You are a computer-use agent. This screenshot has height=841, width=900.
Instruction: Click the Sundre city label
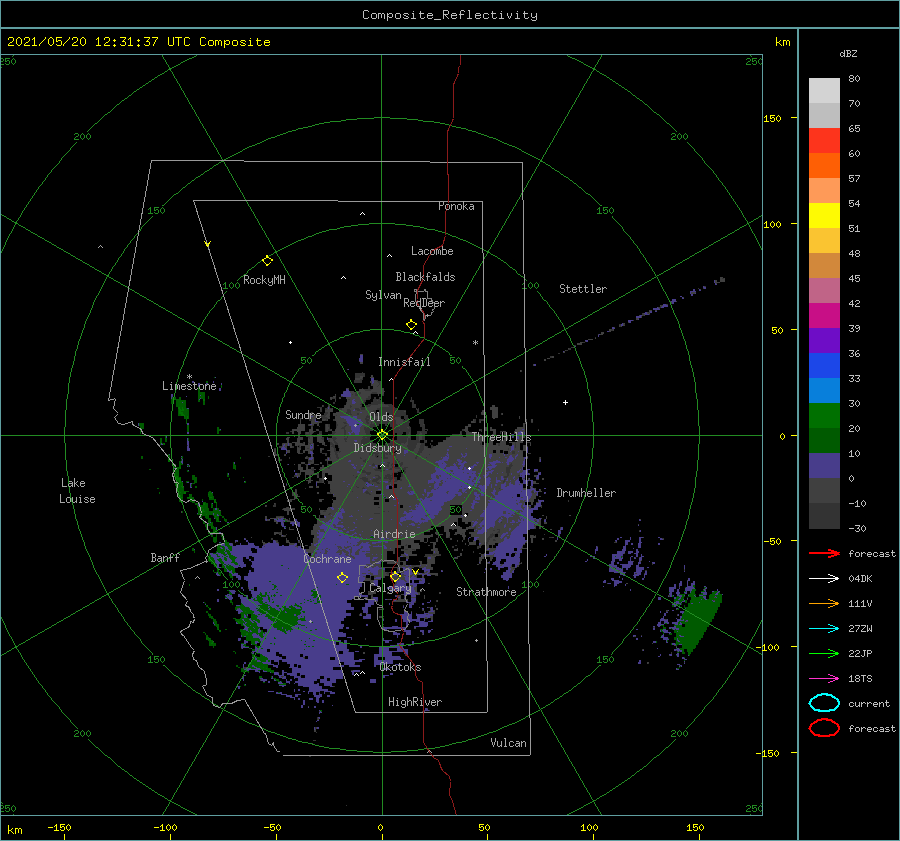point(303,414)
